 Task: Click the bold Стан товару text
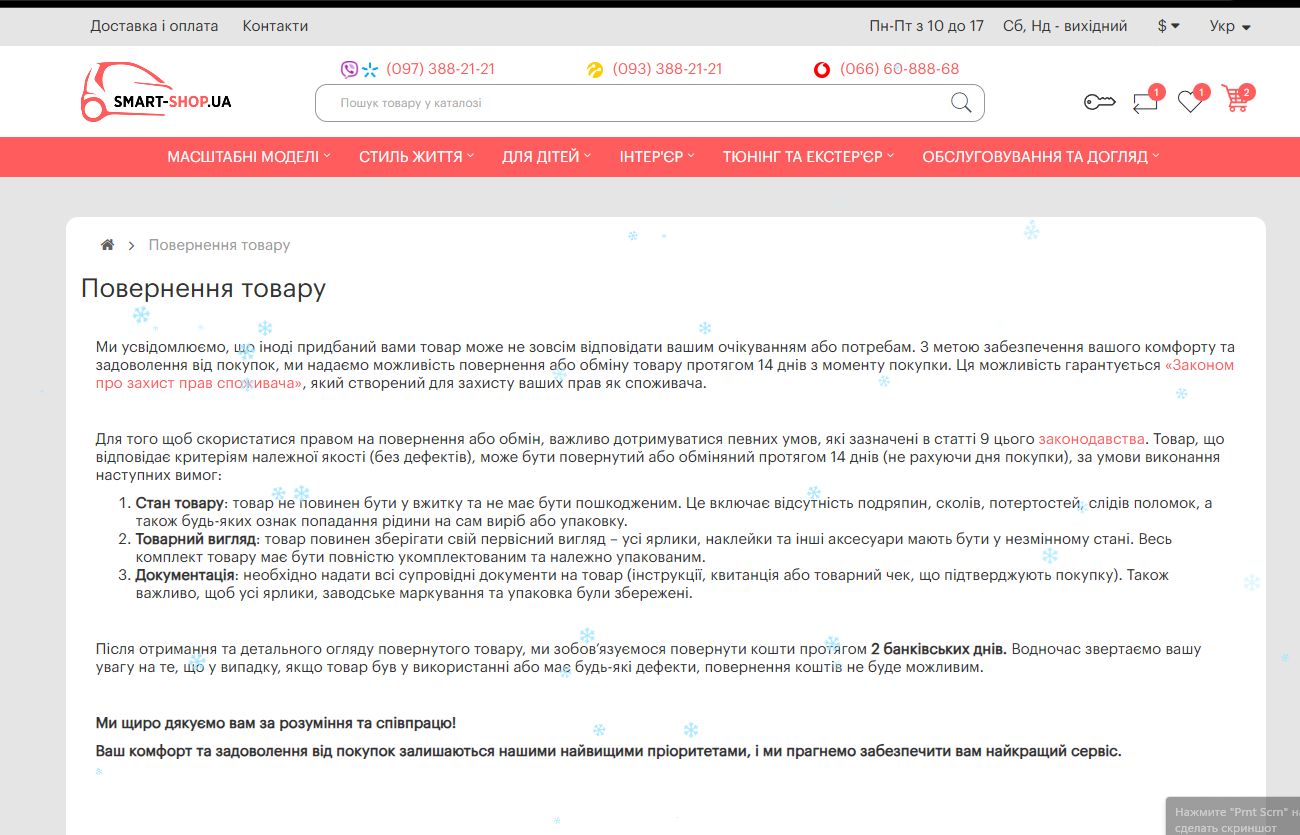click(x=179, y=503)
